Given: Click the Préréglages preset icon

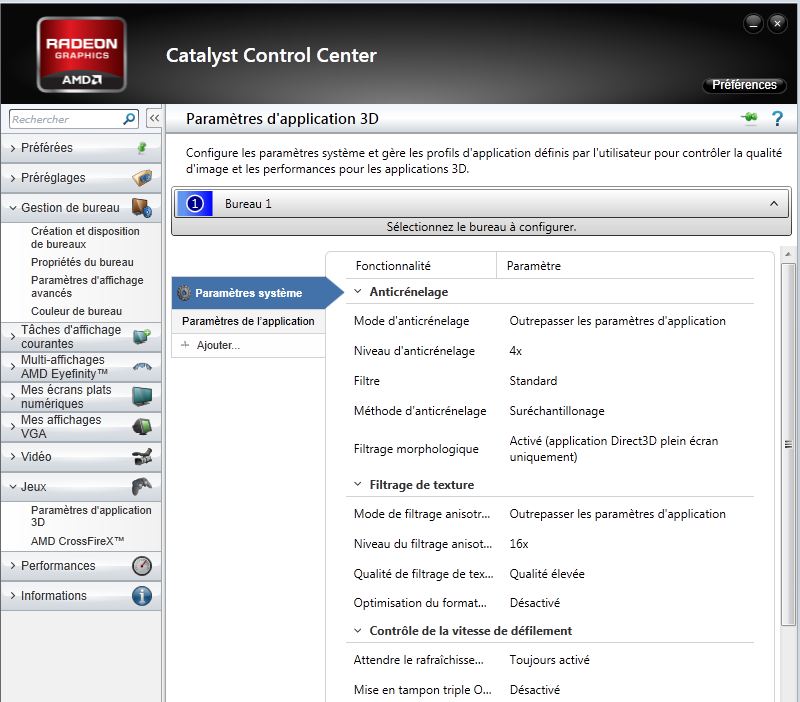Looking at the screenshot, I should pos(142,178).
